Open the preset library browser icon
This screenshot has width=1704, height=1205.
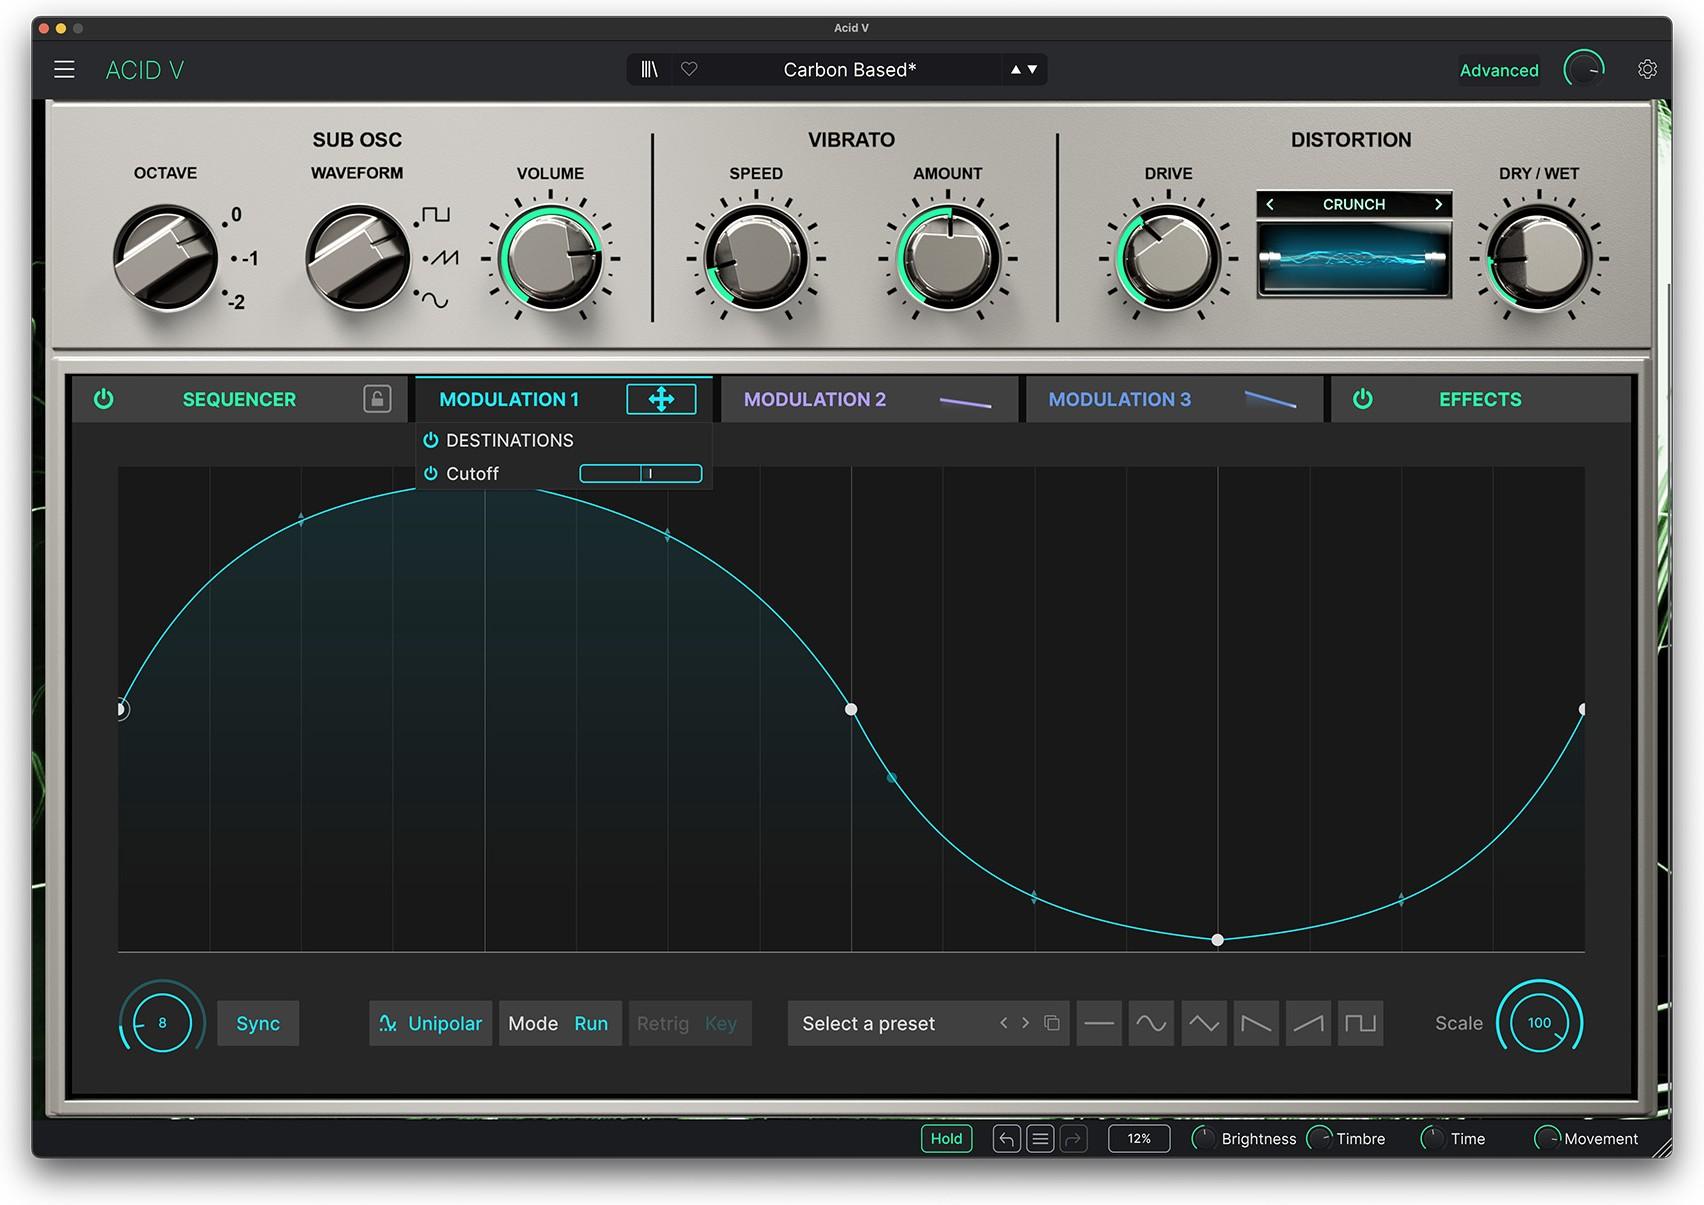[650, 69]
